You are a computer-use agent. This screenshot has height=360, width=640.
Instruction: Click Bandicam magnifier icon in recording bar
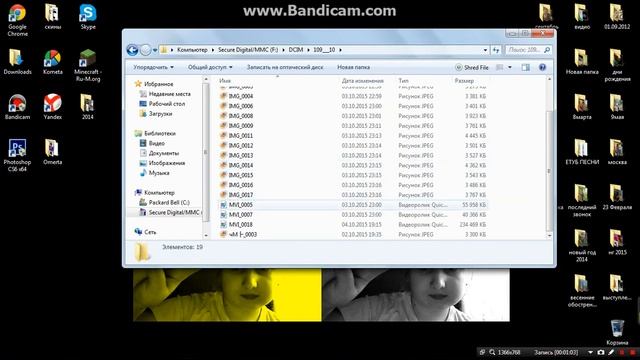point(492,352)
